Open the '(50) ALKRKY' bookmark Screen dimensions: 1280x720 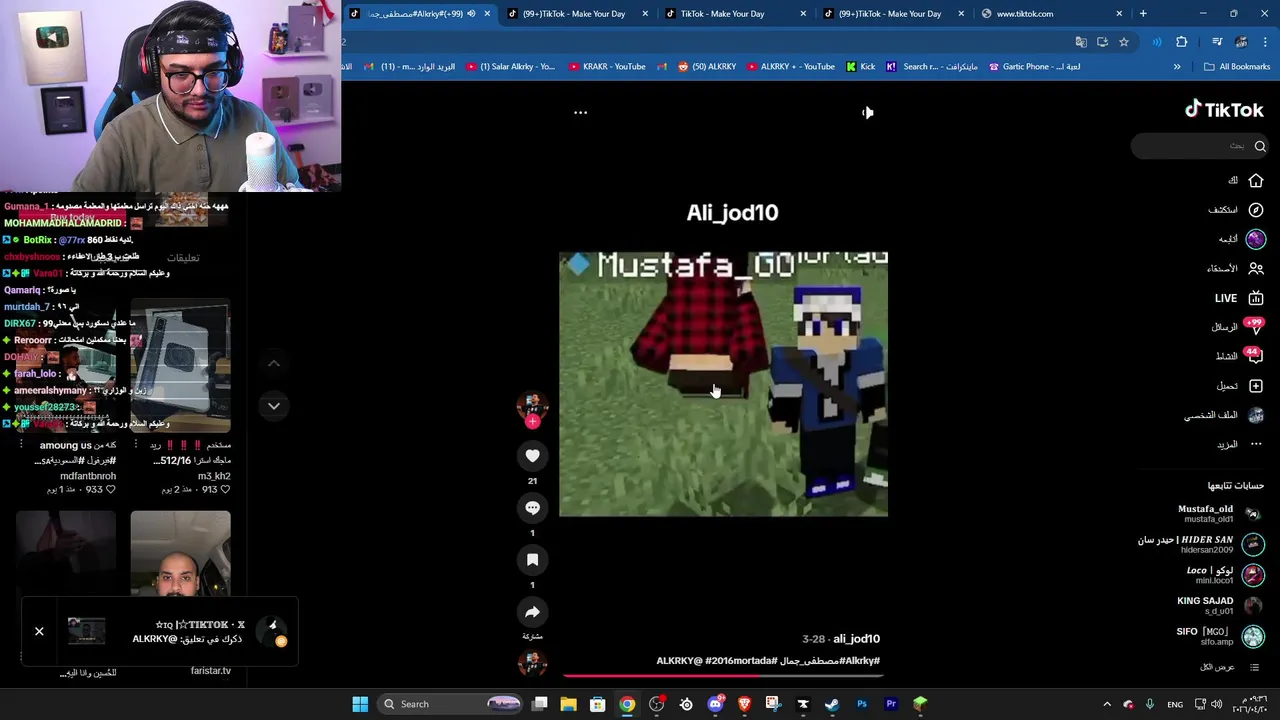coord(707,67)
